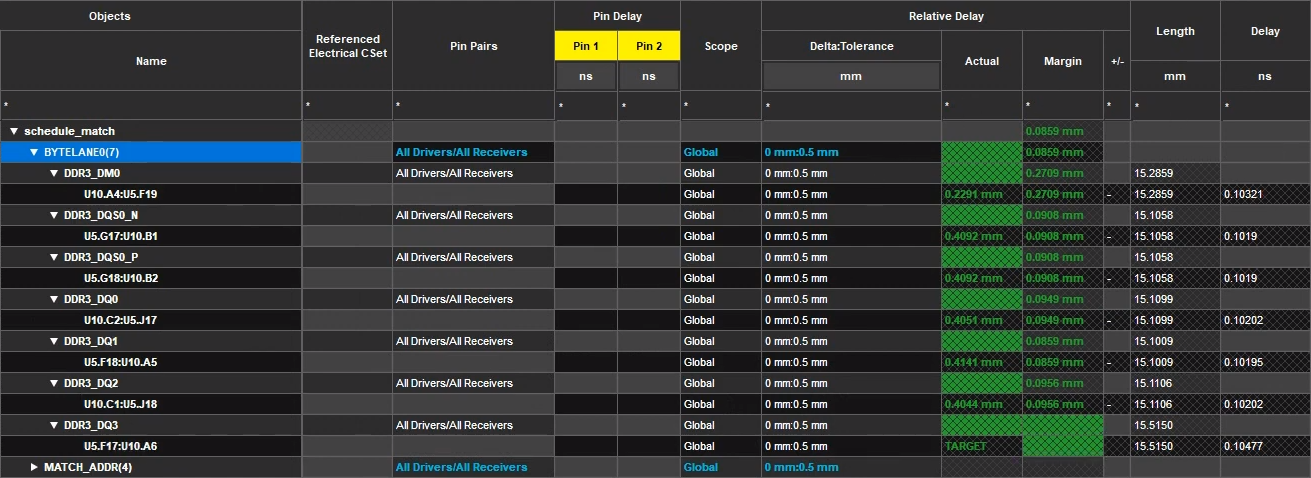
Task: Select pin pair U10.A4:U5.F19
Action: pyautogui.click(x=121, y=194)
